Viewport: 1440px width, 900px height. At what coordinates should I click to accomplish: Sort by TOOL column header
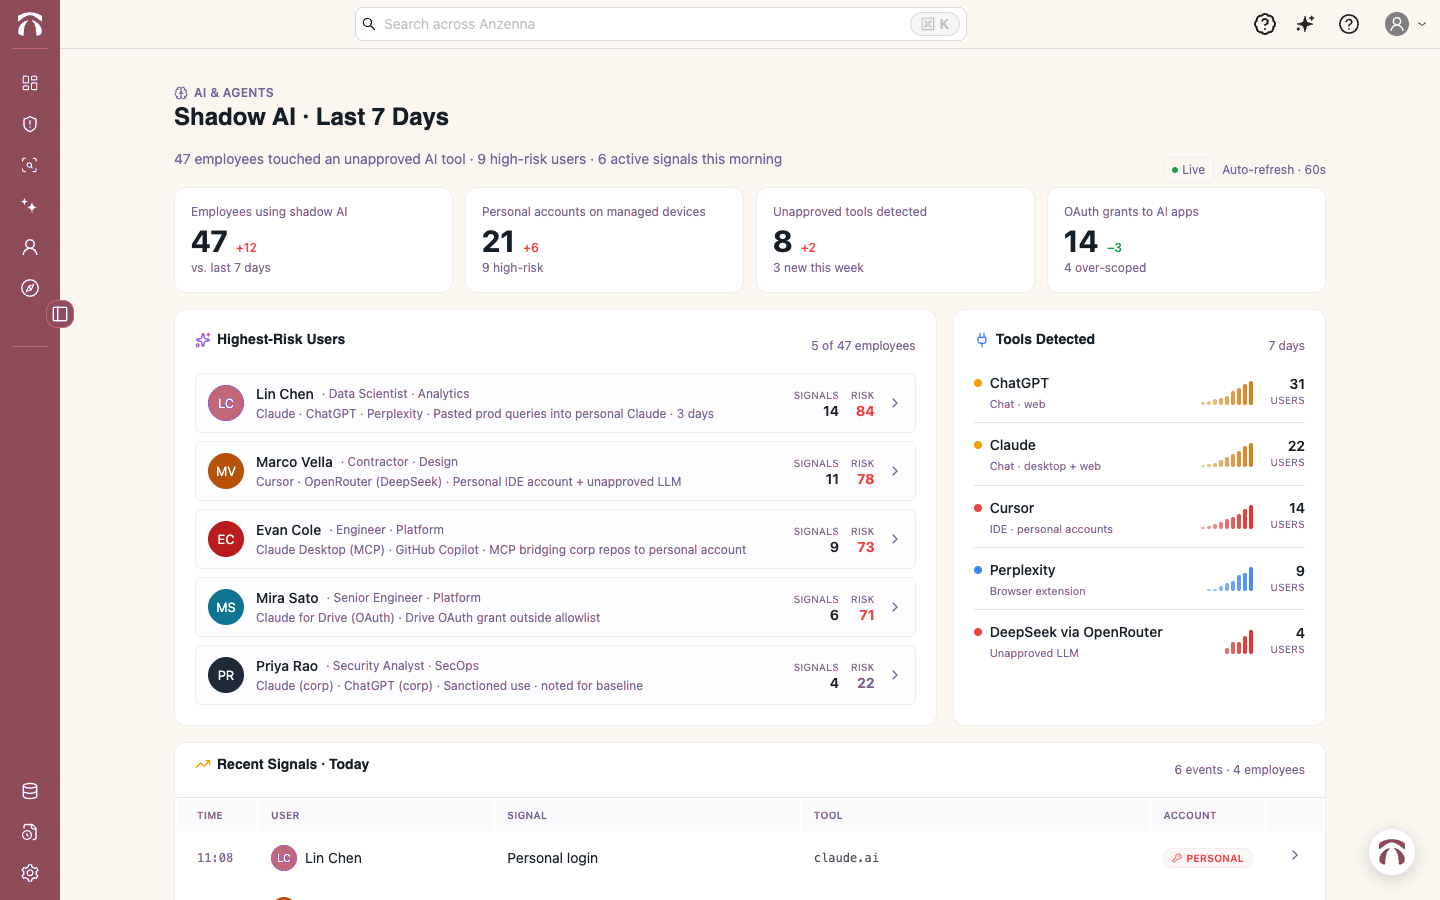(828, 816)
